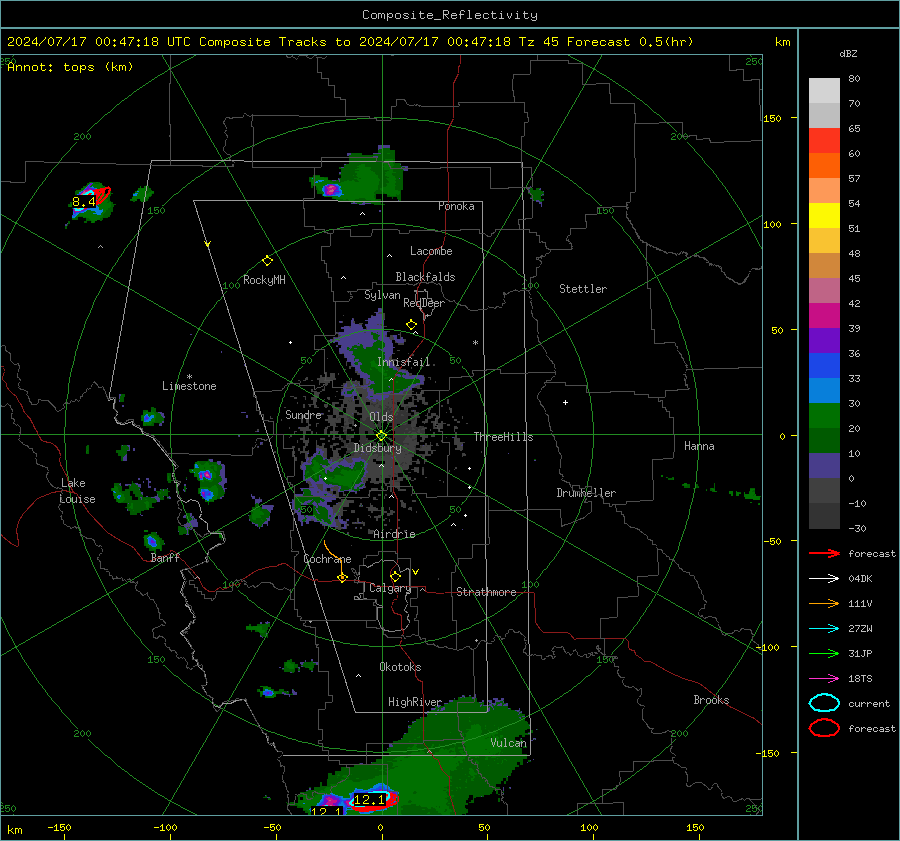
Task: Click the RockyMH label
Action: click(x=264, y=280)
